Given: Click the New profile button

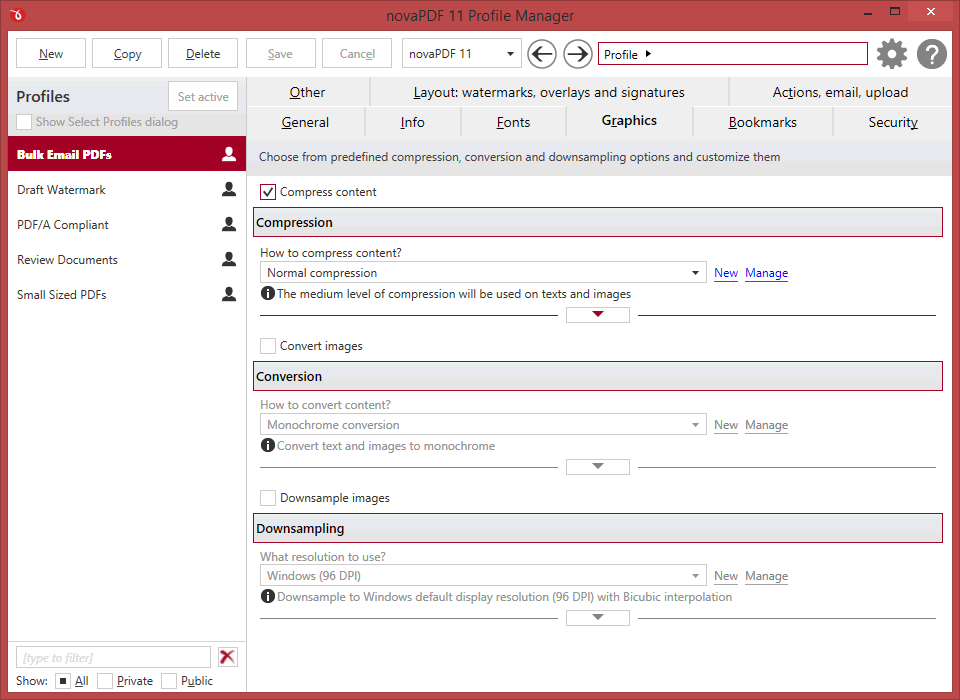Looking at the screenshot, I should pyautogui.click(x=51, y=54).
